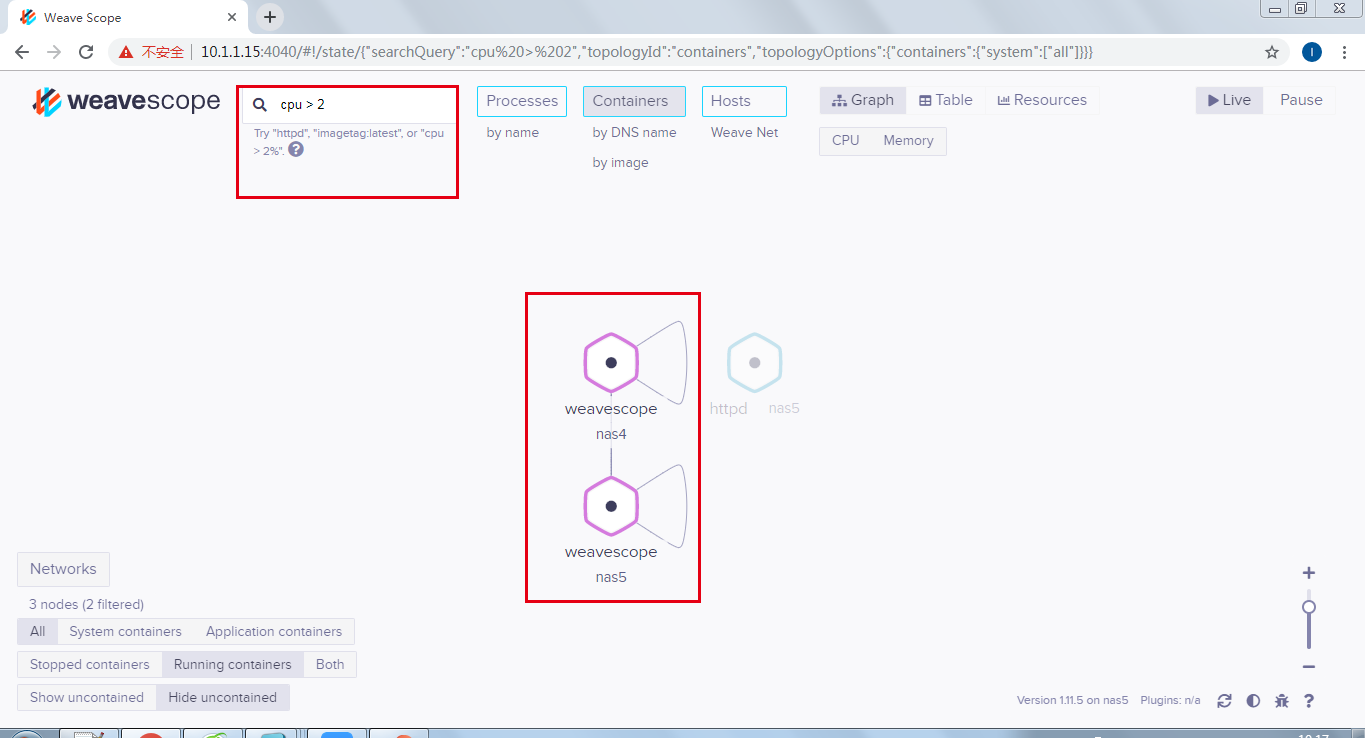Viewport: 1365px width, 738px height.
Task: Filter to System containers
Action: 125,632
